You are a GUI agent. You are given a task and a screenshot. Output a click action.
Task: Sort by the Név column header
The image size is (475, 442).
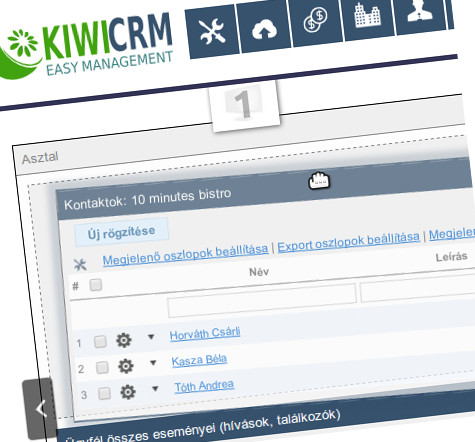[x=259, y=272]
